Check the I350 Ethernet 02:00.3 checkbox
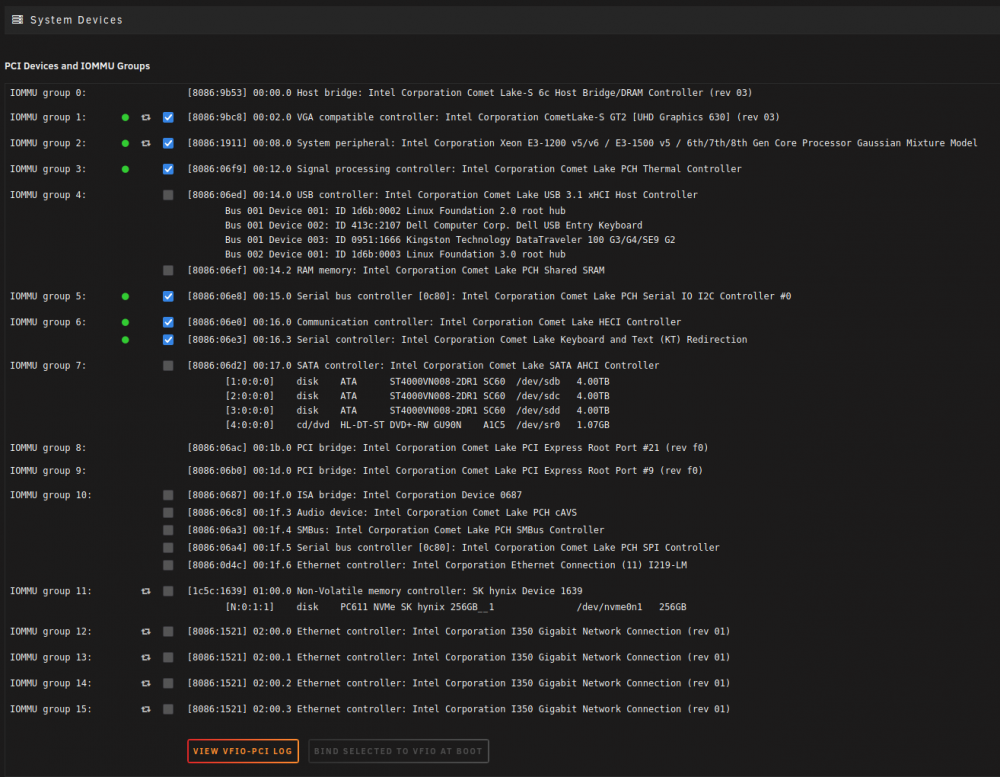This screenshot has width=1000, height=777. pos(168,709)
